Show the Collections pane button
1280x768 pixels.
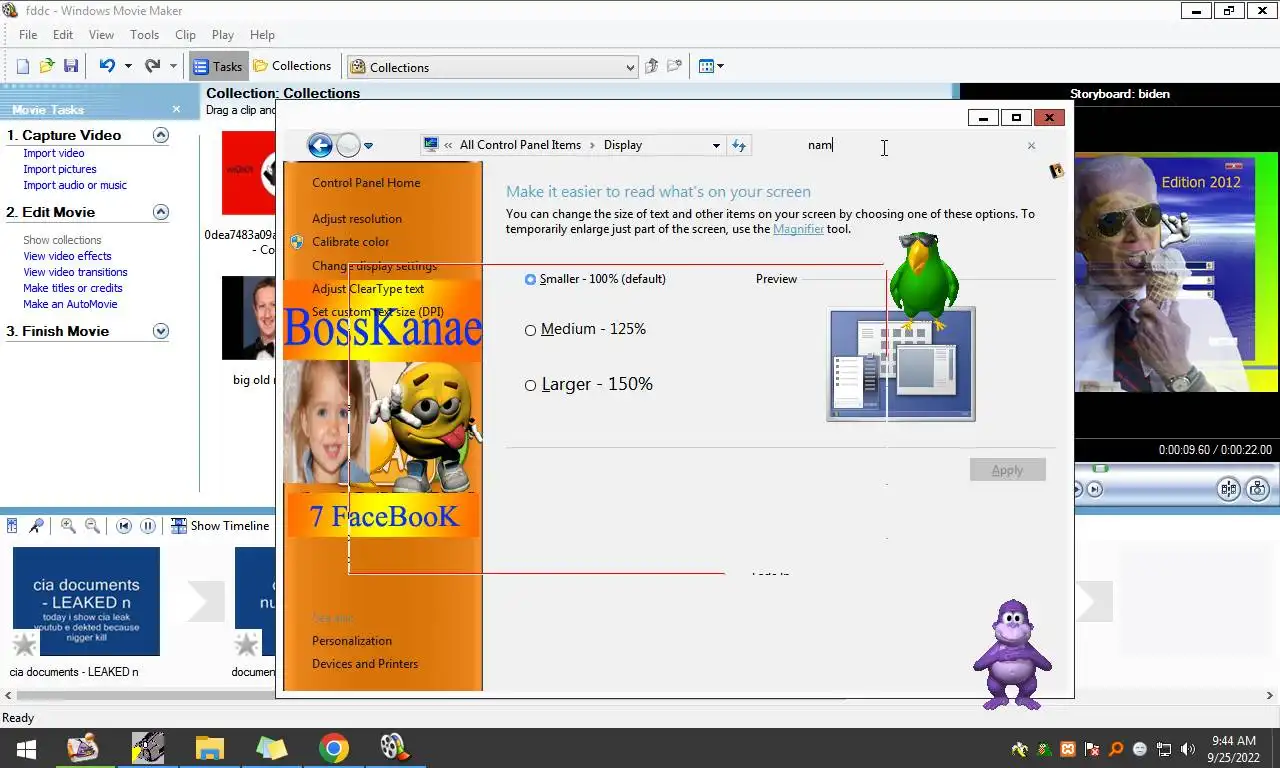(292, 66)
